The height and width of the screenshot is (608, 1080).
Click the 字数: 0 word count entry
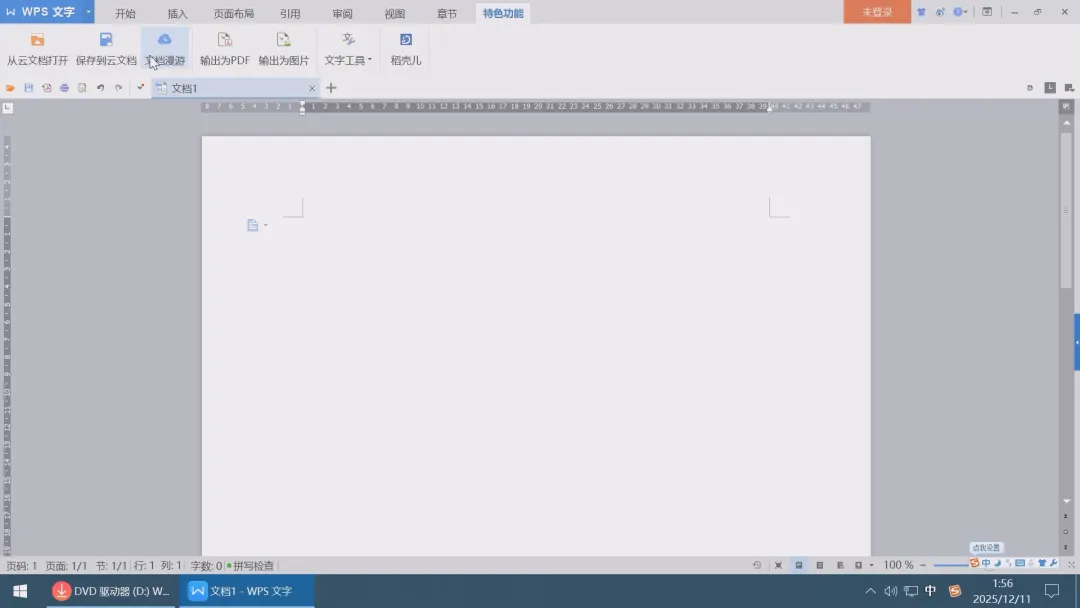tap(206, 566)
